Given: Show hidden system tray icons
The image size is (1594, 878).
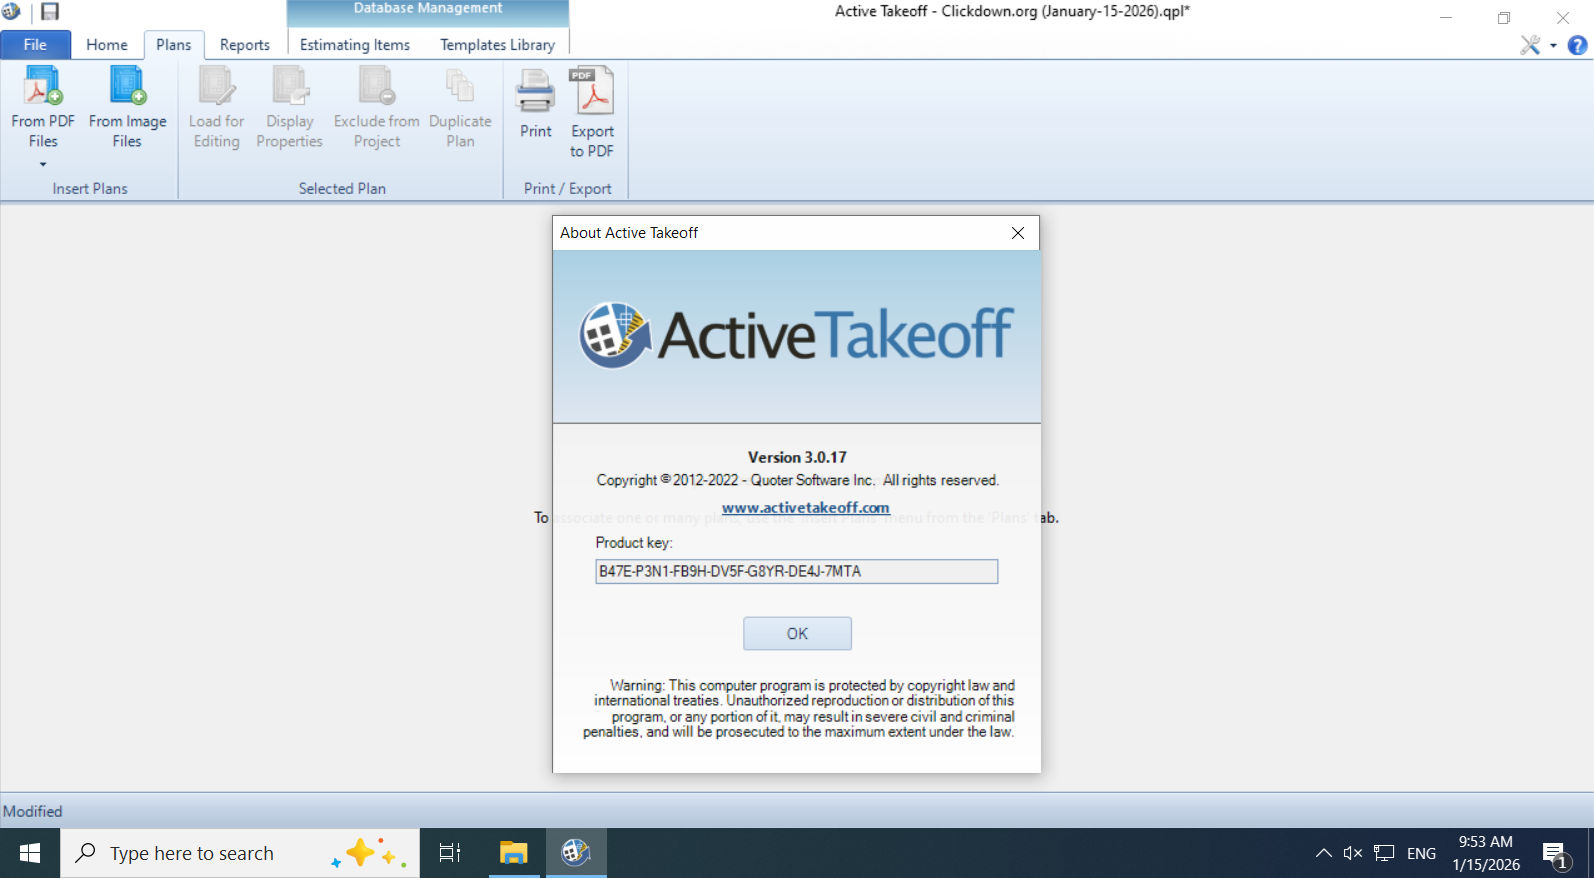Looking at the screenshot, I should [x=1324, y=853].
